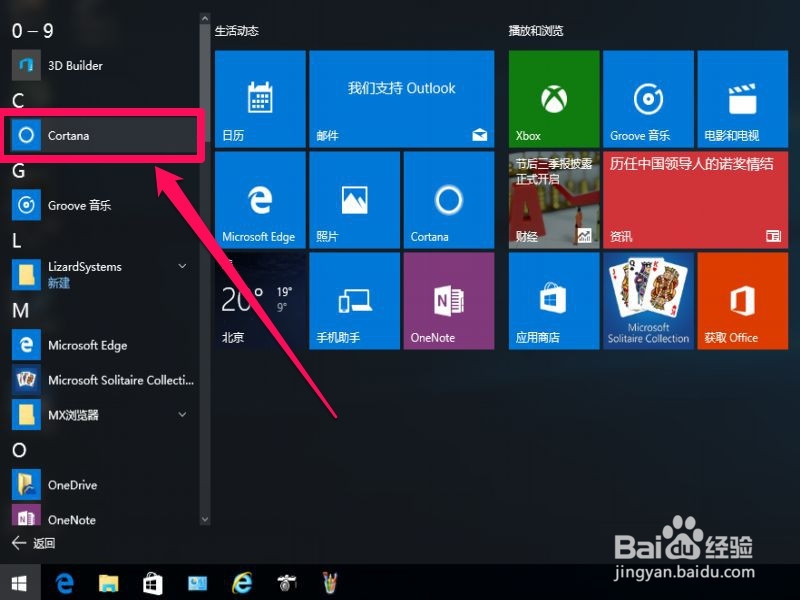Click the 播放和浏览 group title
Screen dimensions: 800x600
pos(536,31)
